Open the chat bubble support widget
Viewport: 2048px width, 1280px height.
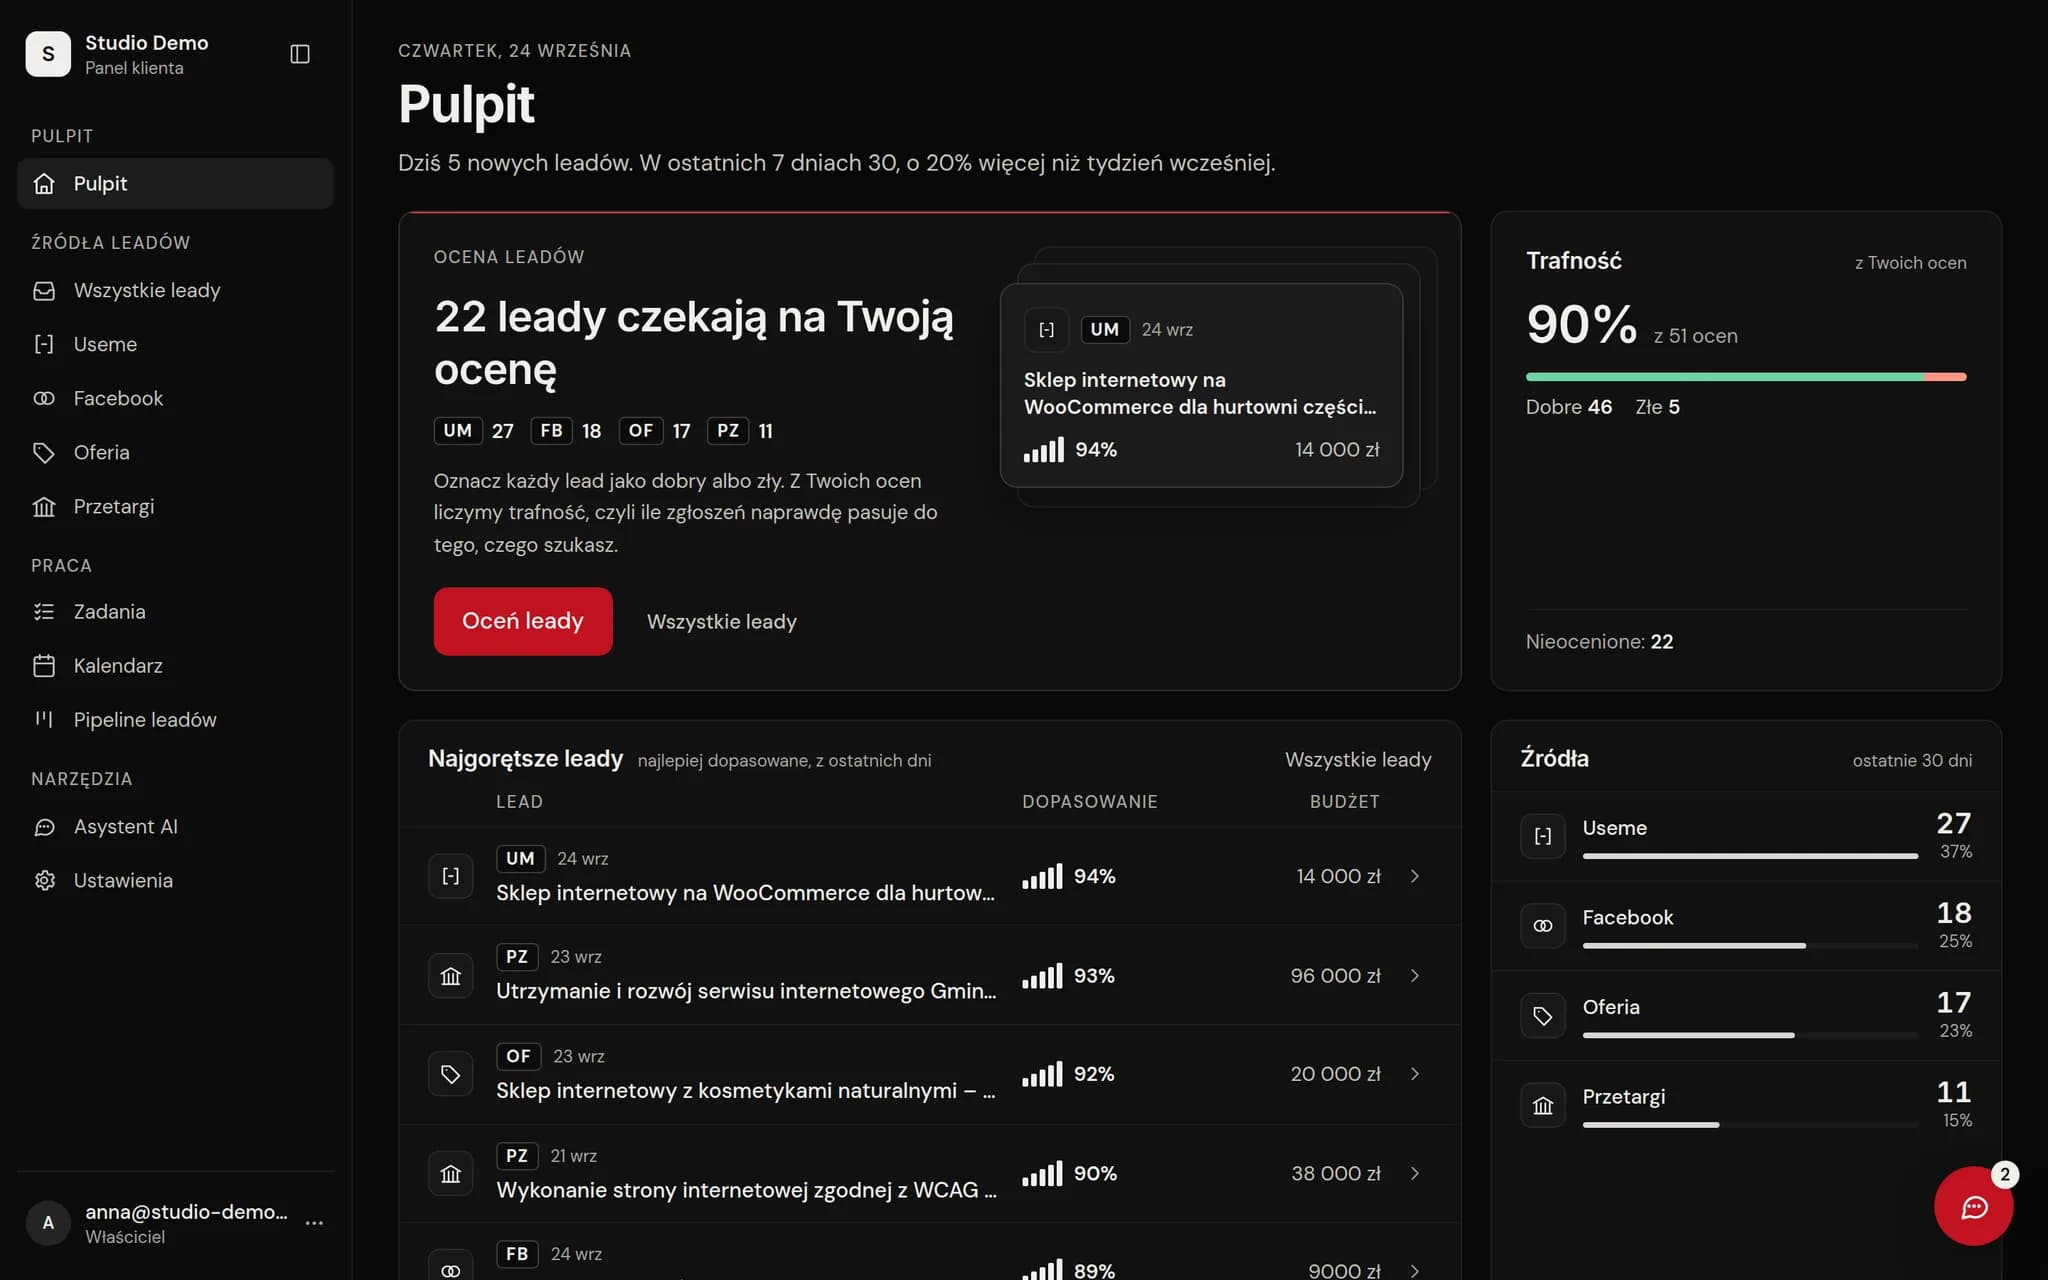(x=1973, y=1206)
